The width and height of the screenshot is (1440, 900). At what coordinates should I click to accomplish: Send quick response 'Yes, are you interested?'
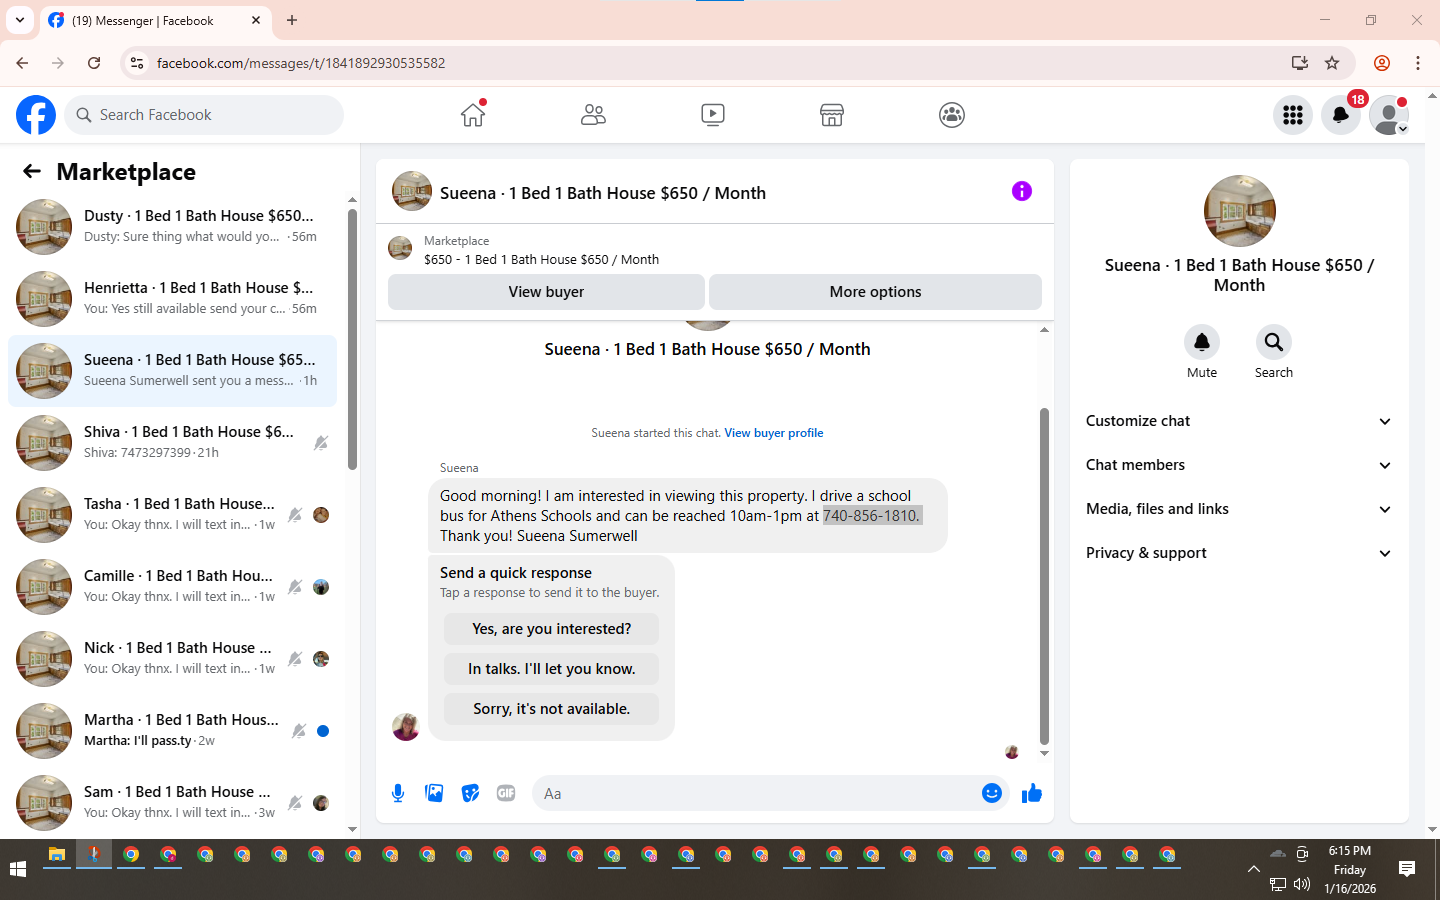click(x=551, y=629)
